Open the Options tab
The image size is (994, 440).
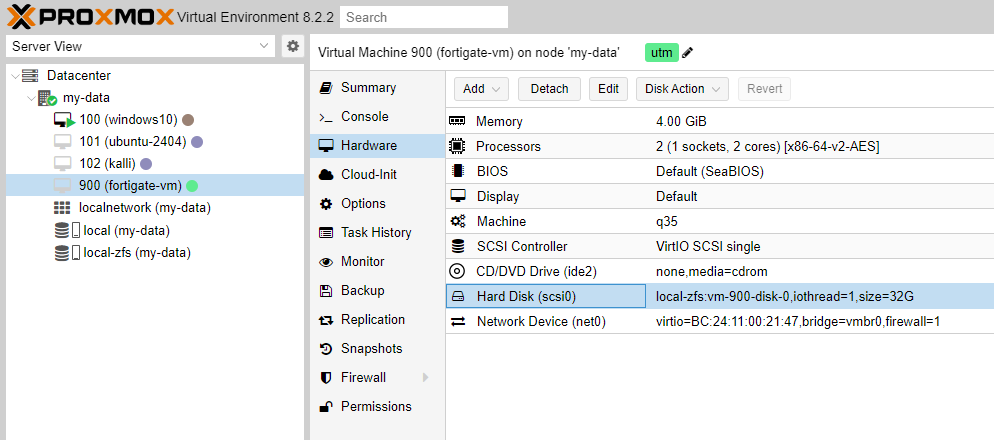pos(377,204)
